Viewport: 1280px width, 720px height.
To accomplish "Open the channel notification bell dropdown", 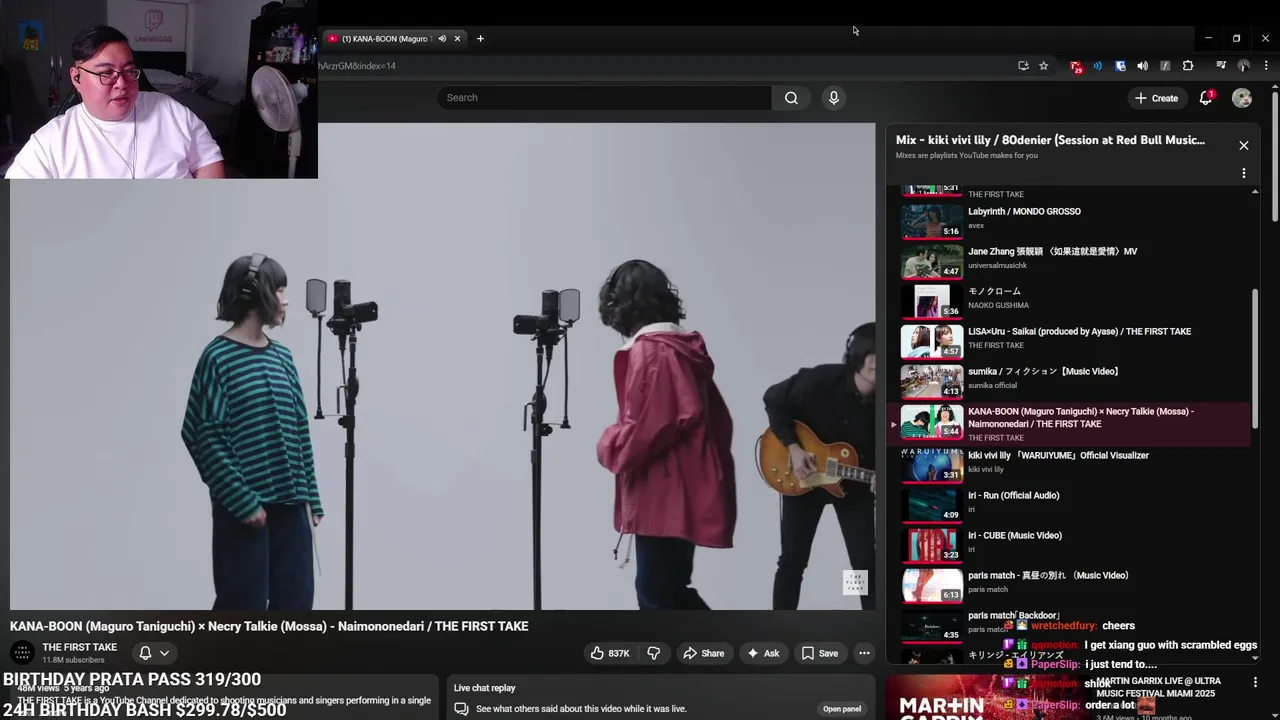I will 154,653.
